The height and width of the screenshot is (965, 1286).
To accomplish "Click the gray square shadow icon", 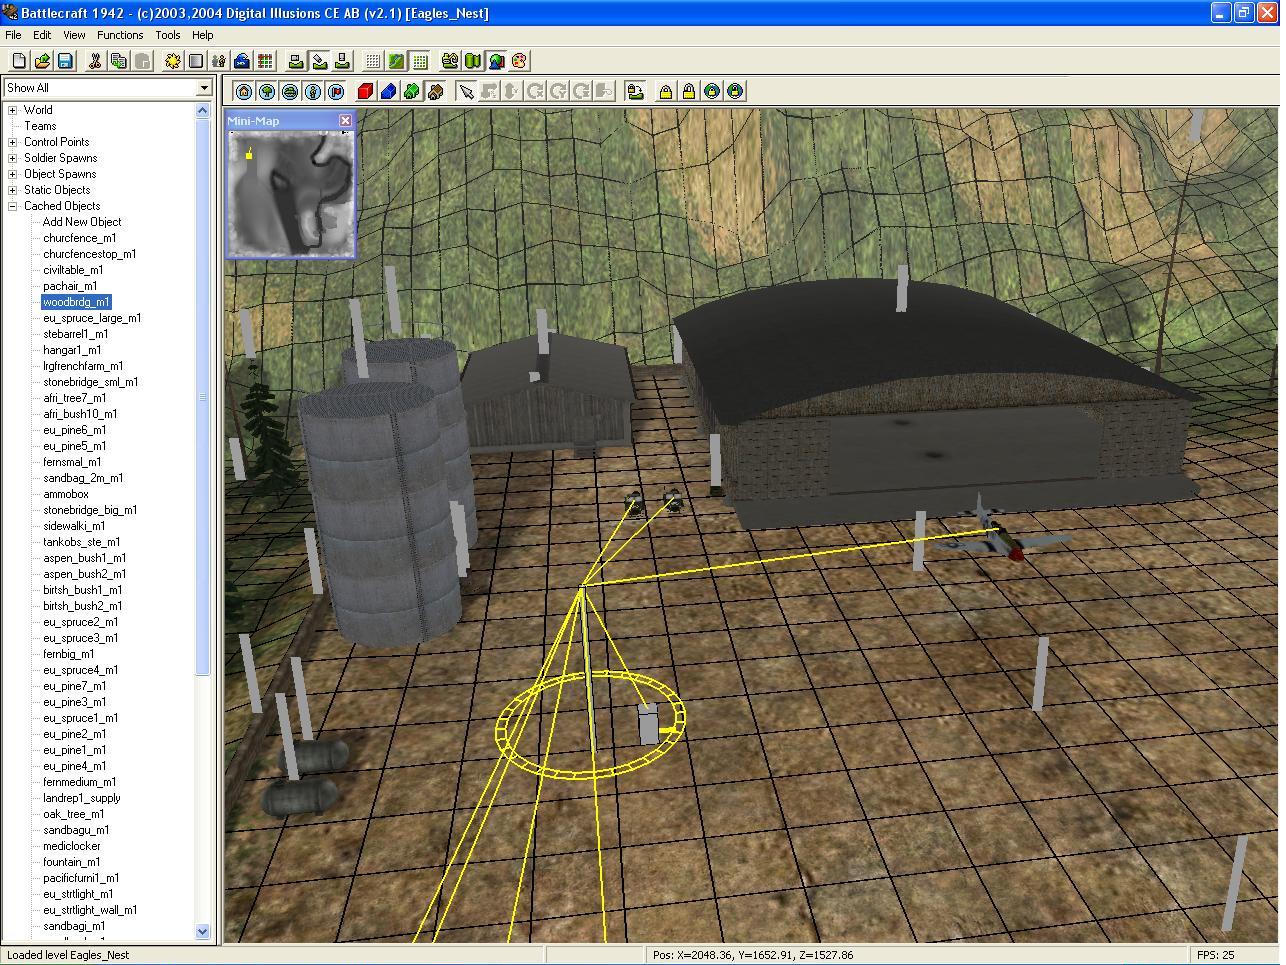I will (196, 61).
